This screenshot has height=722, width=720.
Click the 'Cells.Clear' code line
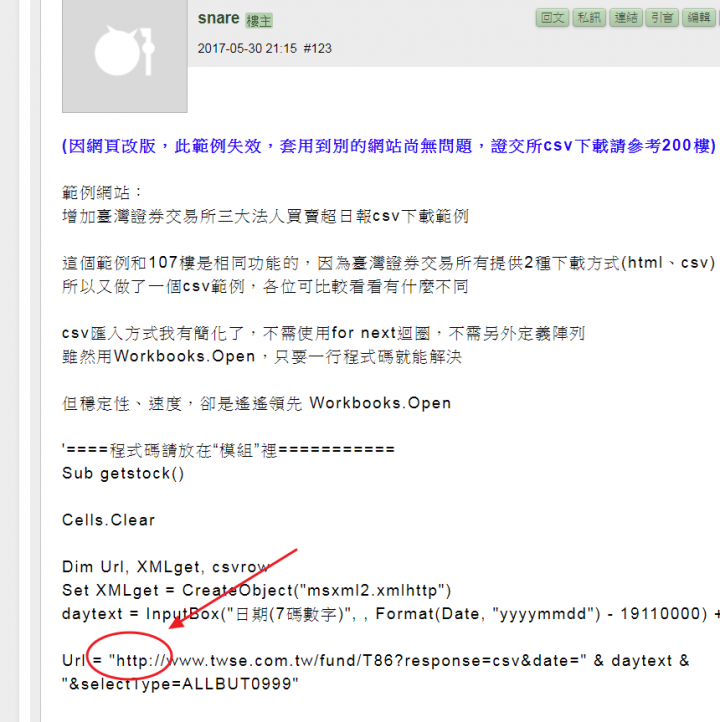pos(109,520)
